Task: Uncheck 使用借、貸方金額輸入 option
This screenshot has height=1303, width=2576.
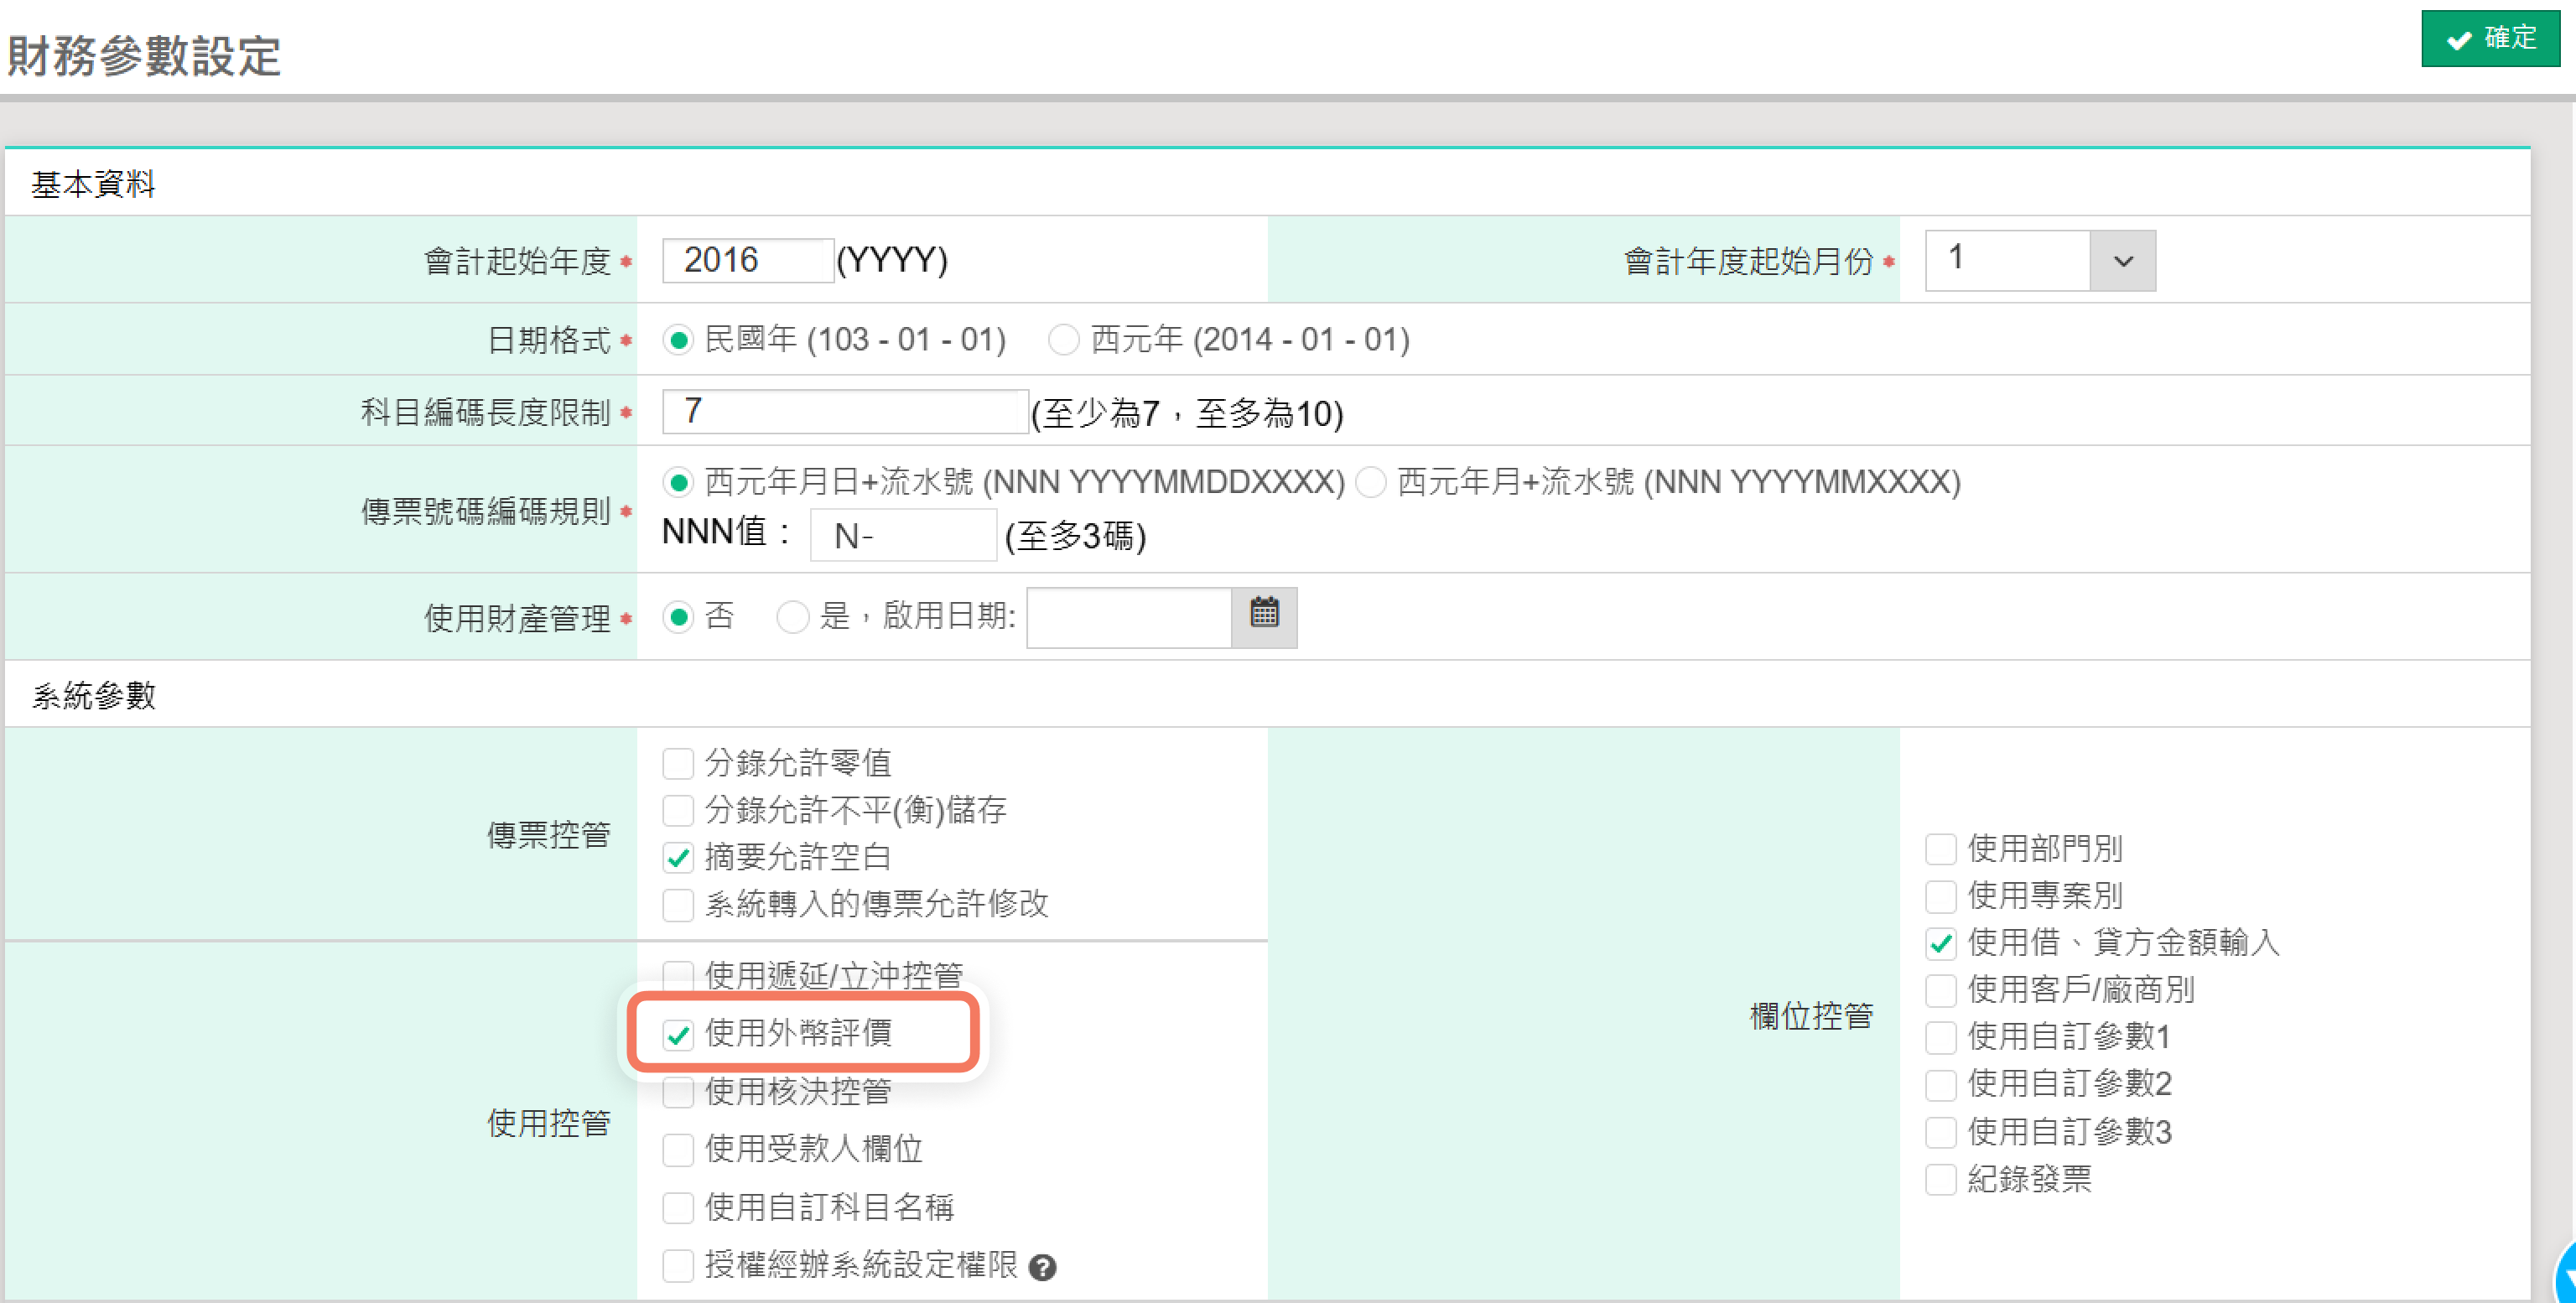Action: pyautogui.click(x=1940, y=943)
